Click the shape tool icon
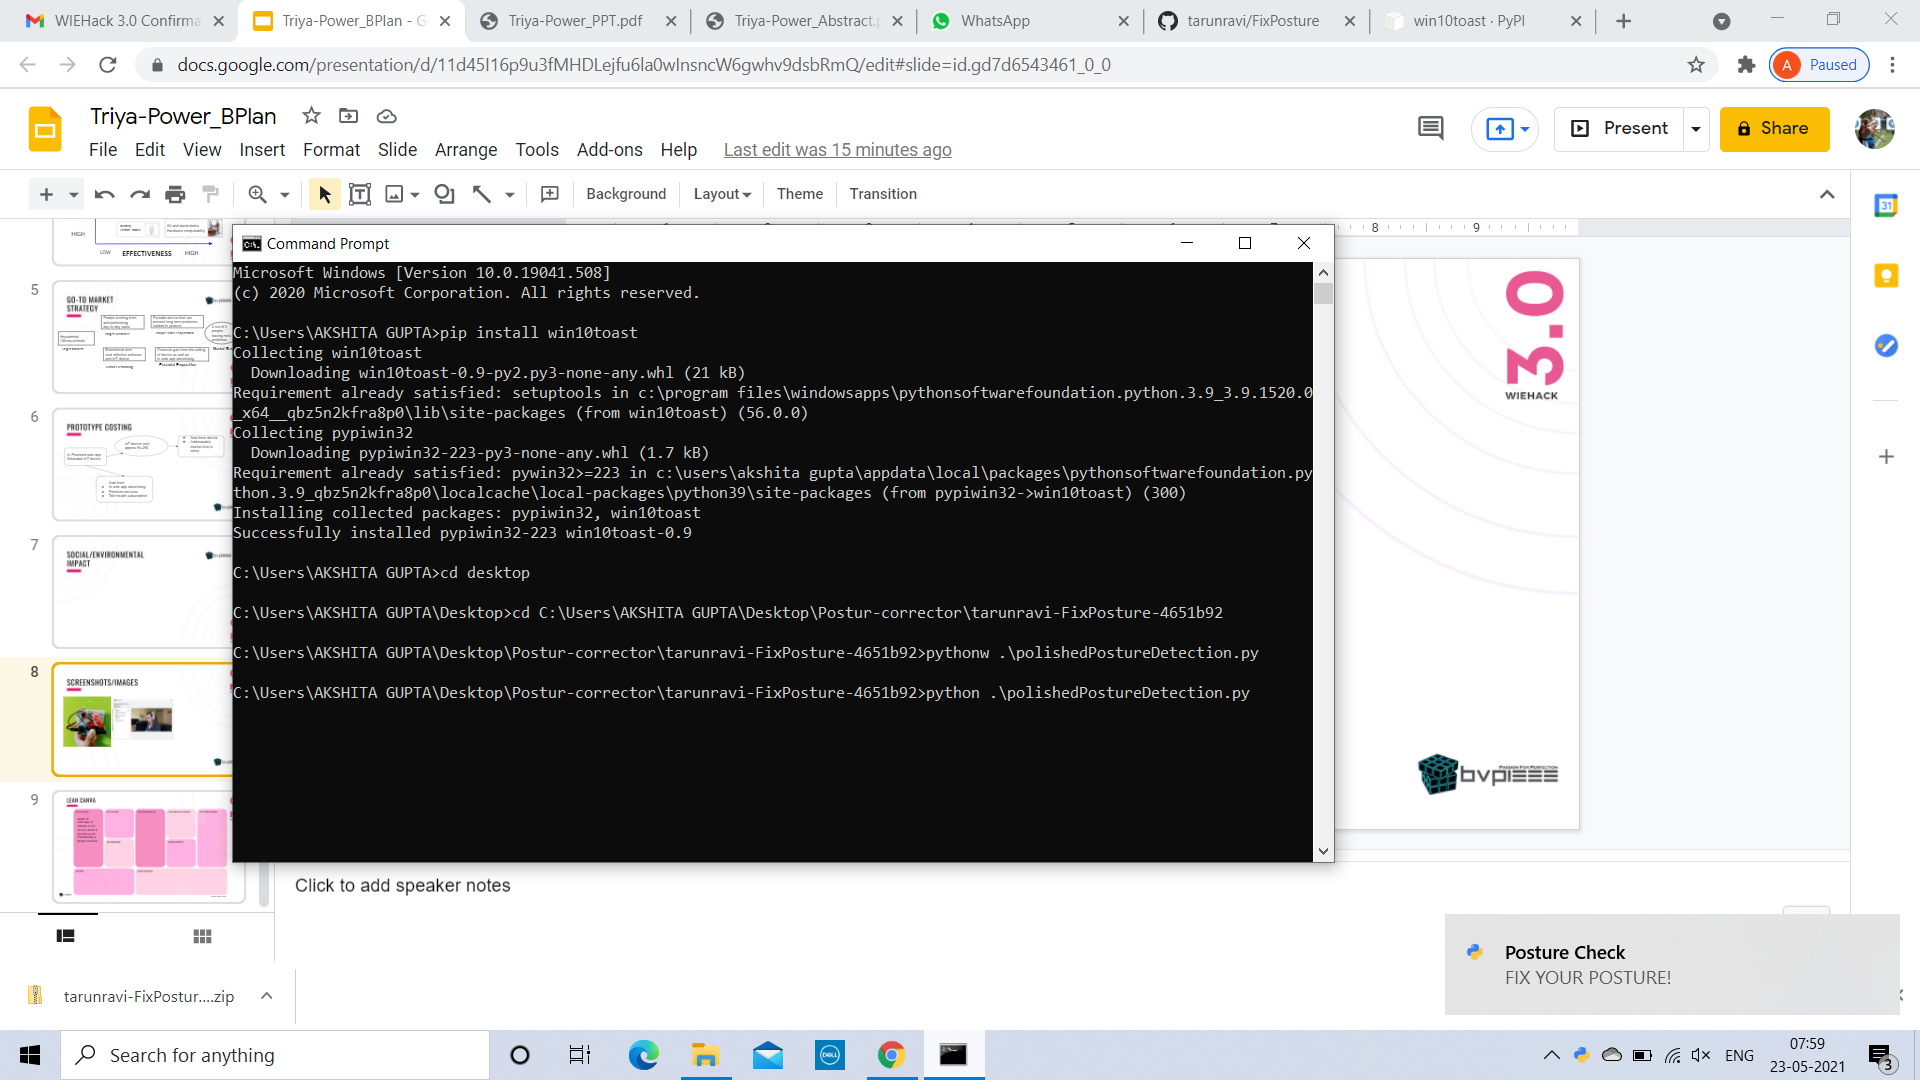Viewport: 1920px width, 1080px height. (444, 194)
